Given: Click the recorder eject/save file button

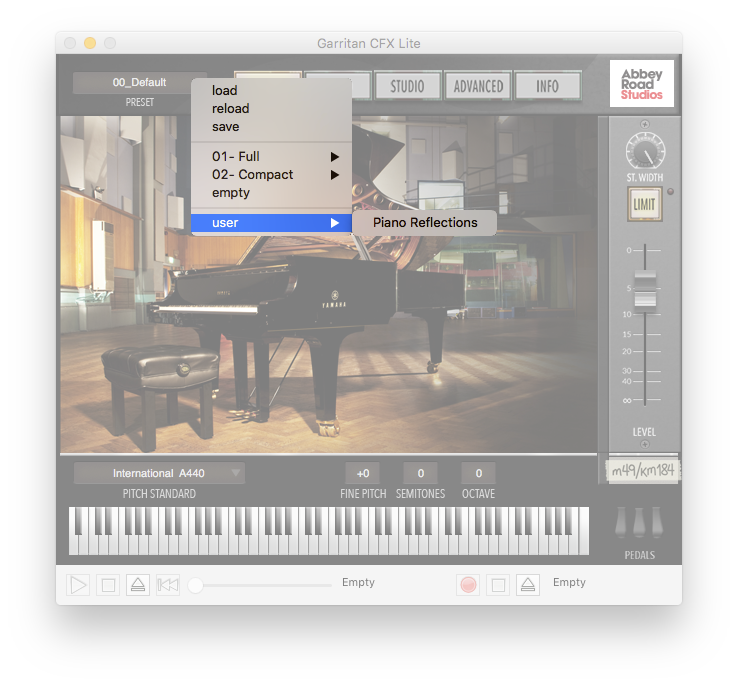Looking at the screenshot, I should (x=528, y=585).
